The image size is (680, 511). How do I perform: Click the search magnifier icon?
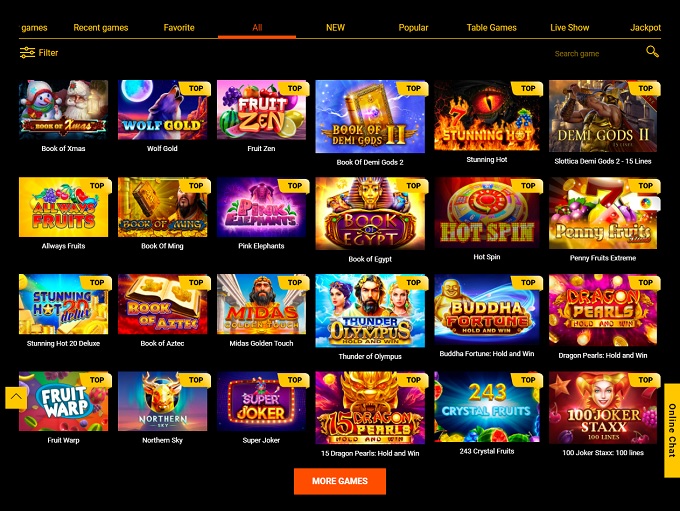point(652,52)
